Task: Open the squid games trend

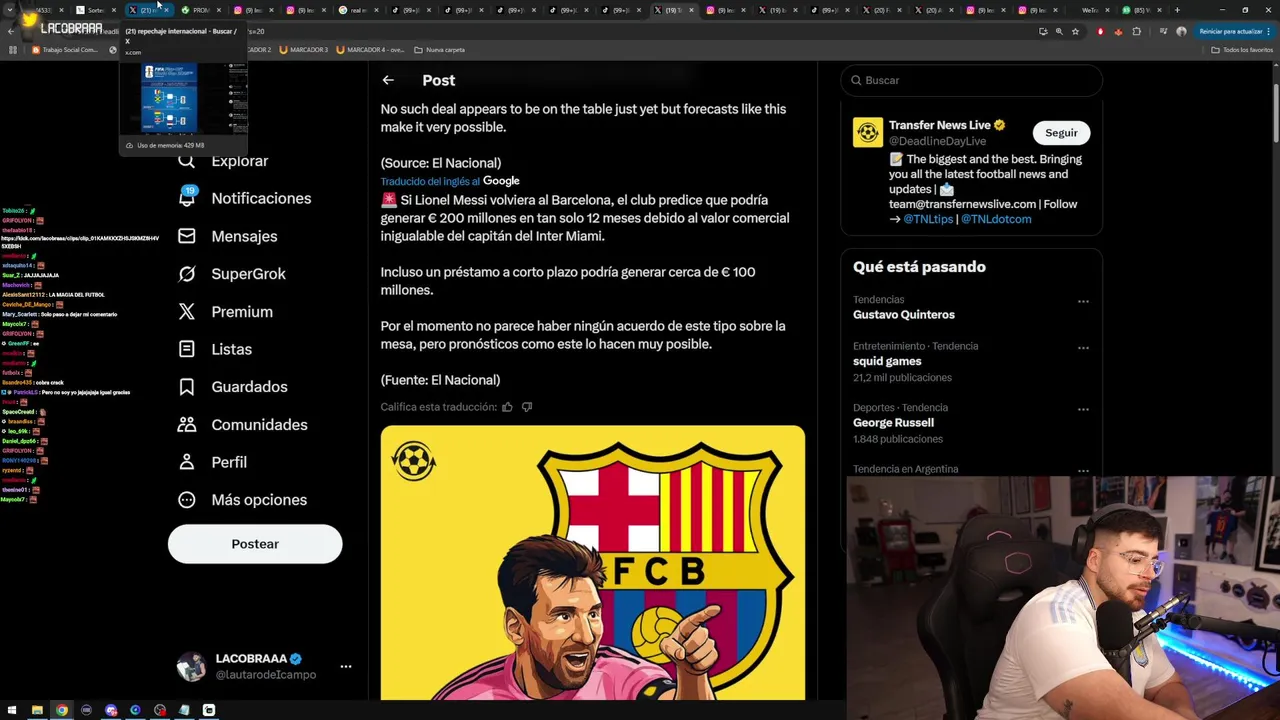Action: coord(887,361)
